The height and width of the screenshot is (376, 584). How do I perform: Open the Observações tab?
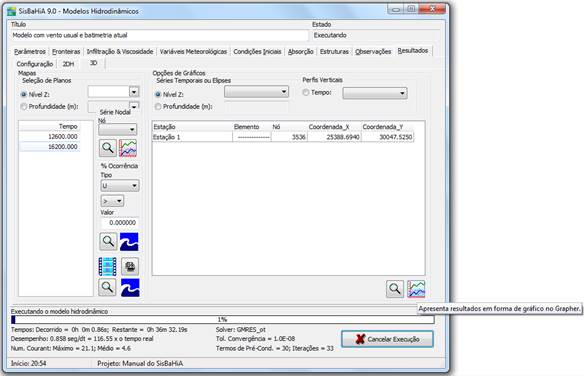click(373, 51)
